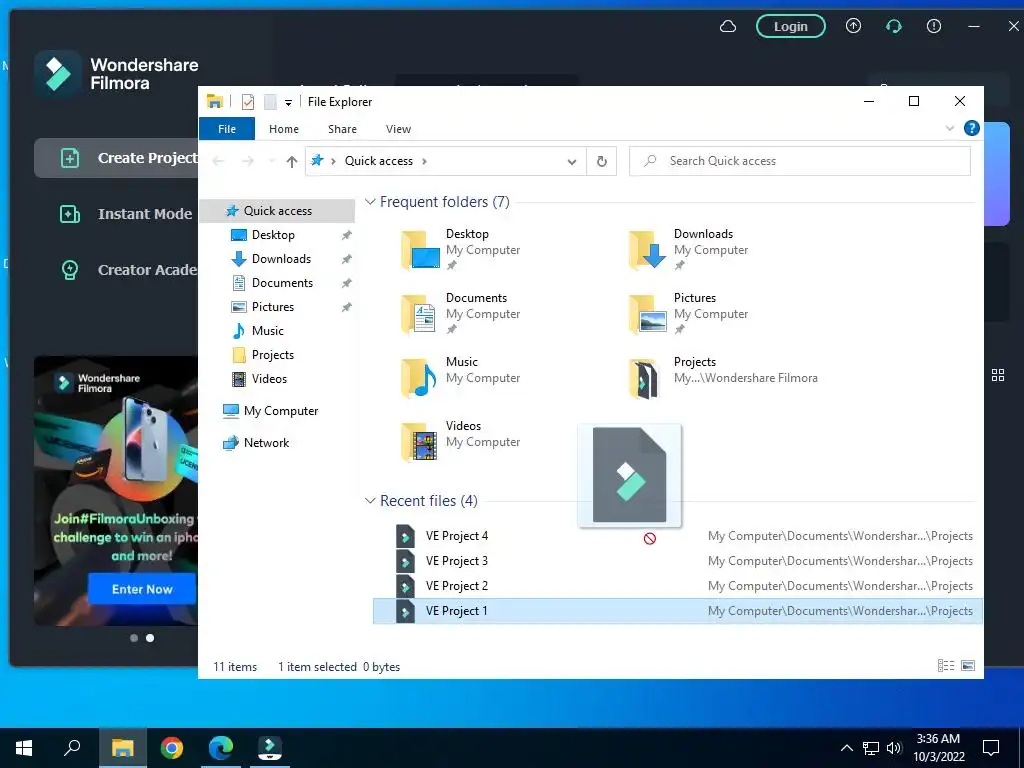Open Creator Academy in Filmora
The width and height of the screenshot is (1024, 768).
tap(128, 270)
